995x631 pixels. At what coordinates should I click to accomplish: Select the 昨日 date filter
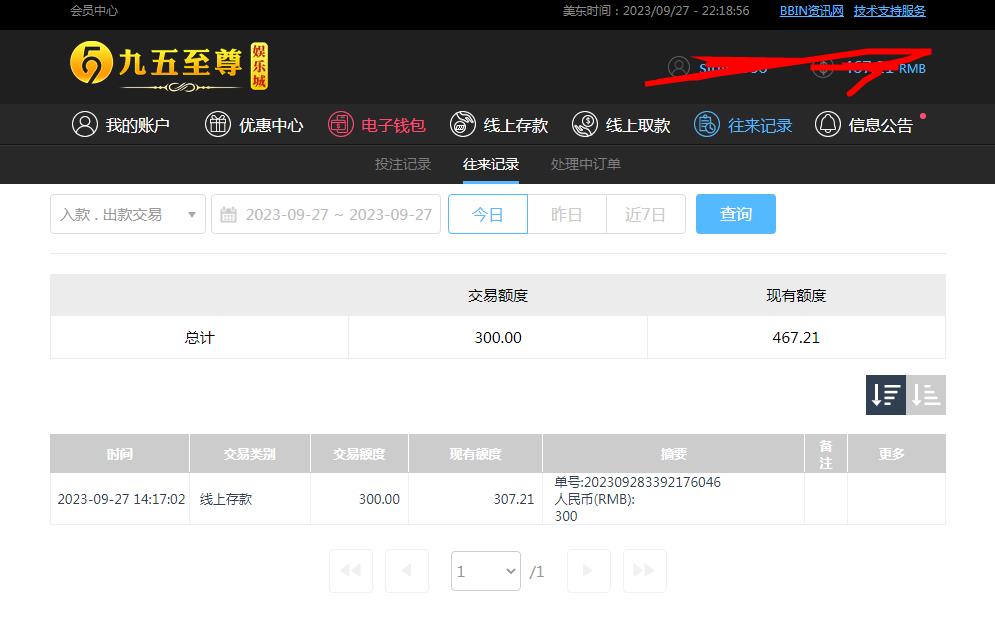point(567,215)
